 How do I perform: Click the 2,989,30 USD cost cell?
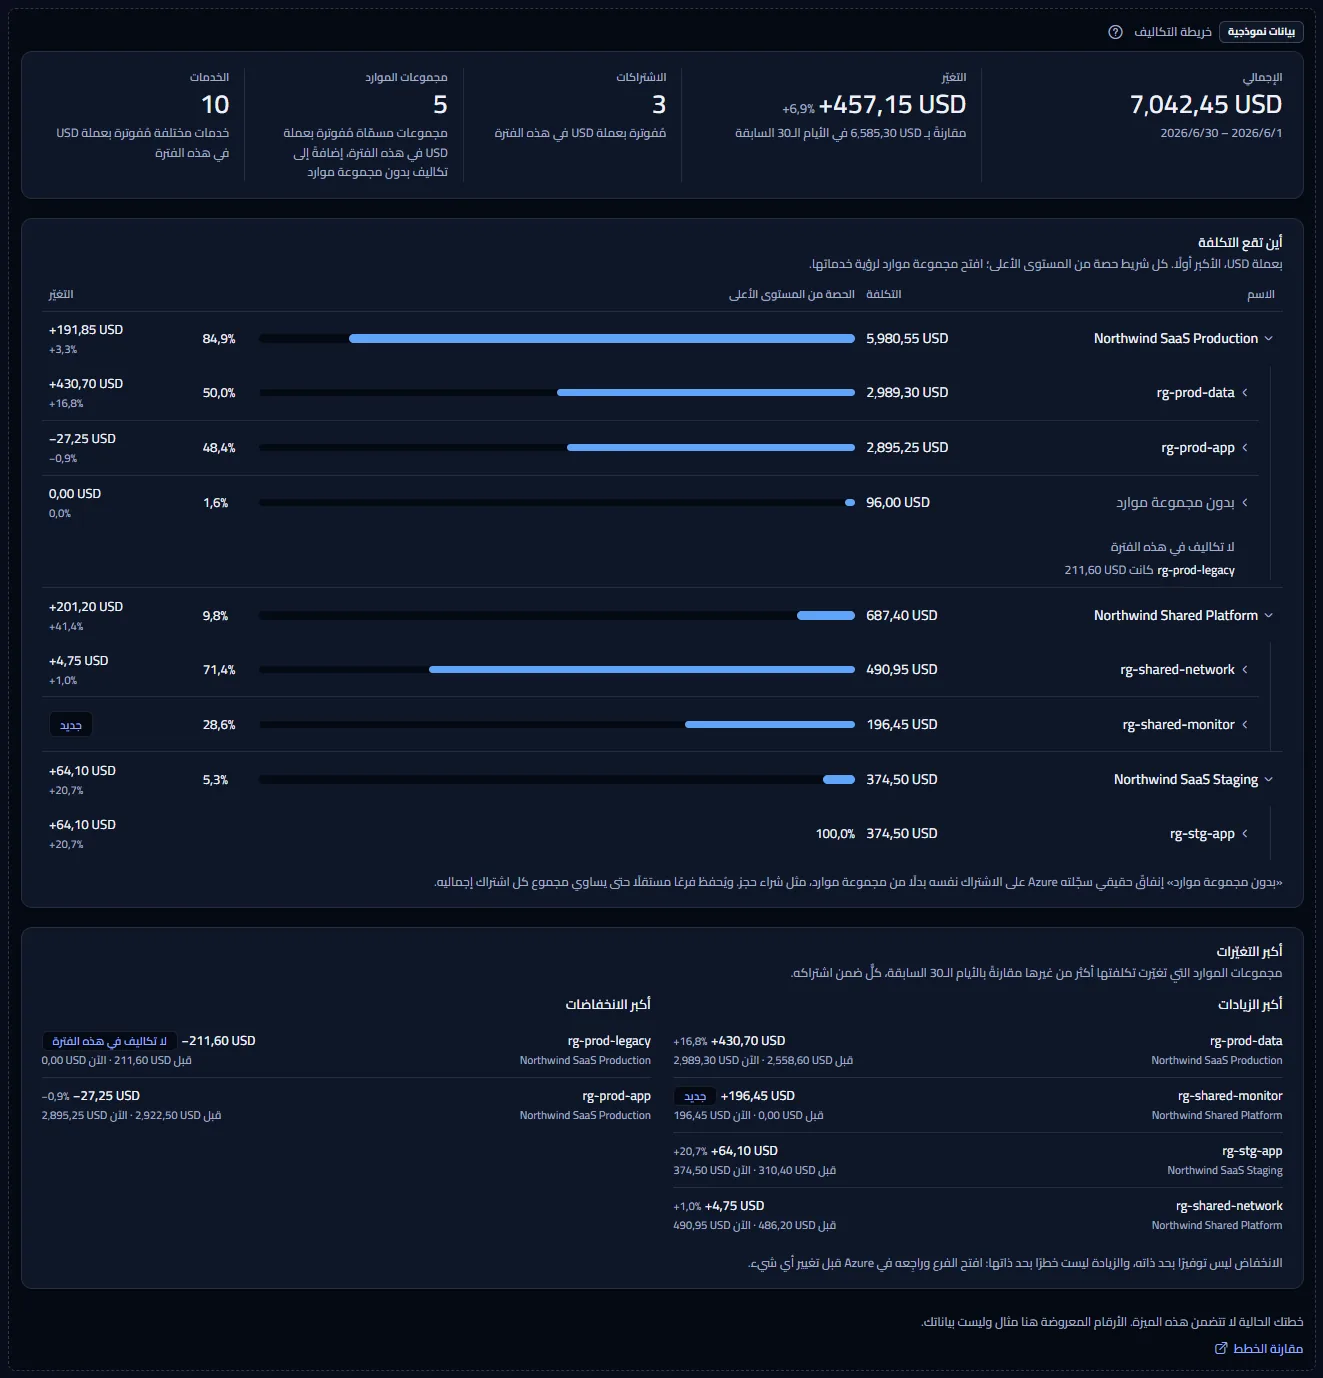tap(907, 393)
